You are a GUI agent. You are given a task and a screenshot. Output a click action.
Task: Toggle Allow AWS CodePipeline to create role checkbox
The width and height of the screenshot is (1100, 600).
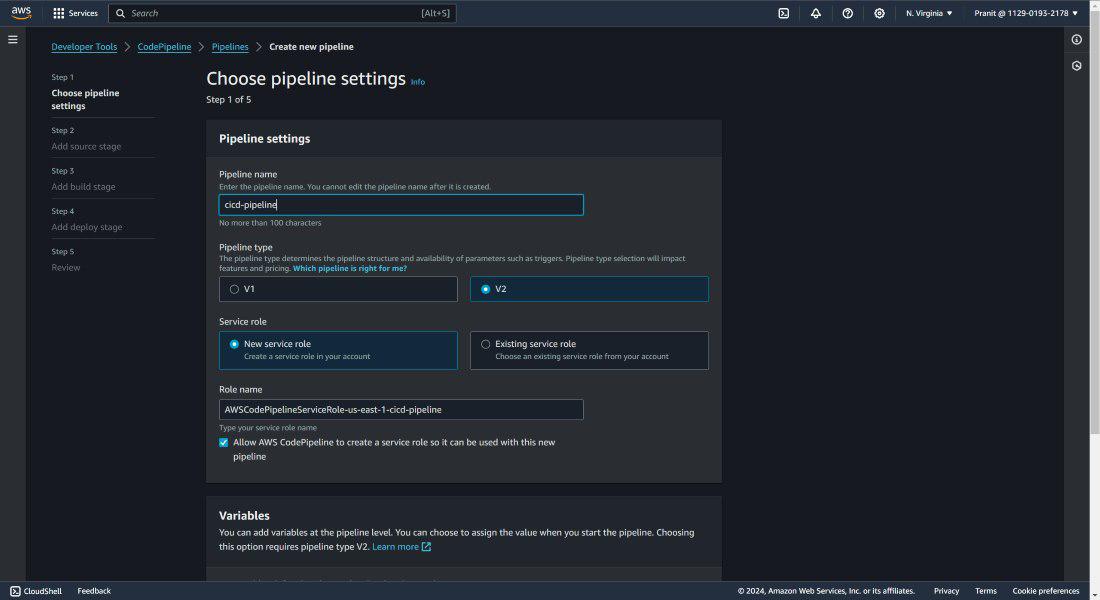[x=224, y=443]
